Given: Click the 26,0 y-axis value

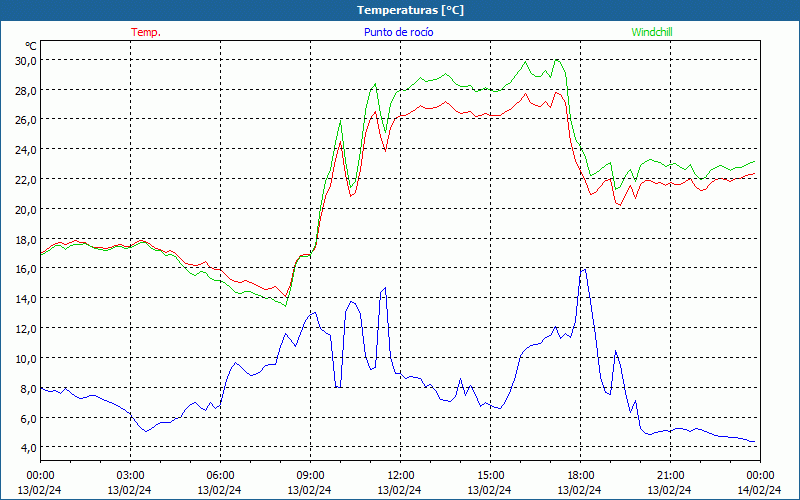Looking at the screenshot, I should (x=26, y=120).
